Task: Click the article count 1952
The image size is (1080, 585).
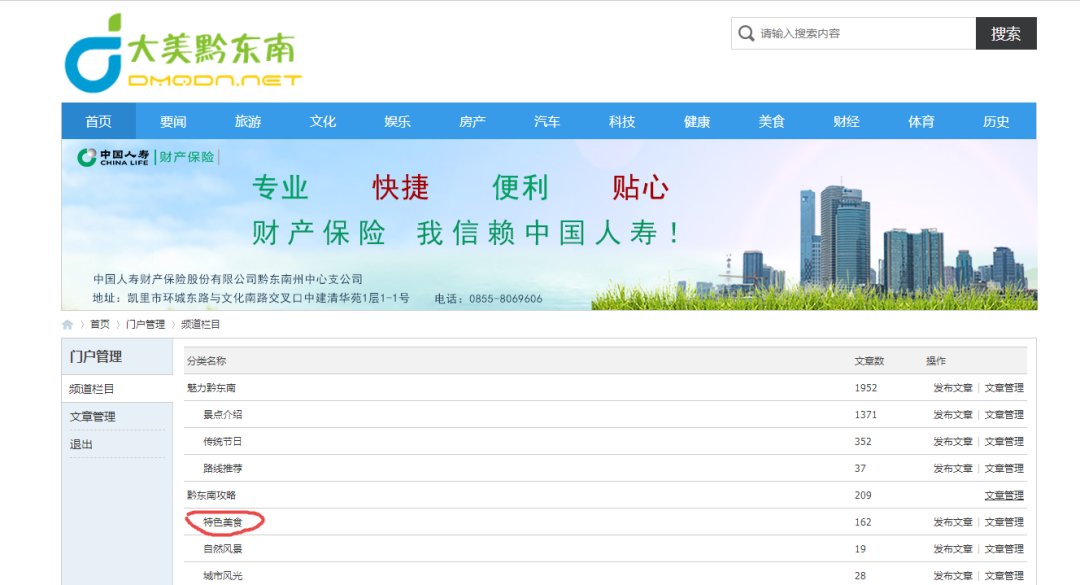Action: pyautogui.click(x=866, y=388)
